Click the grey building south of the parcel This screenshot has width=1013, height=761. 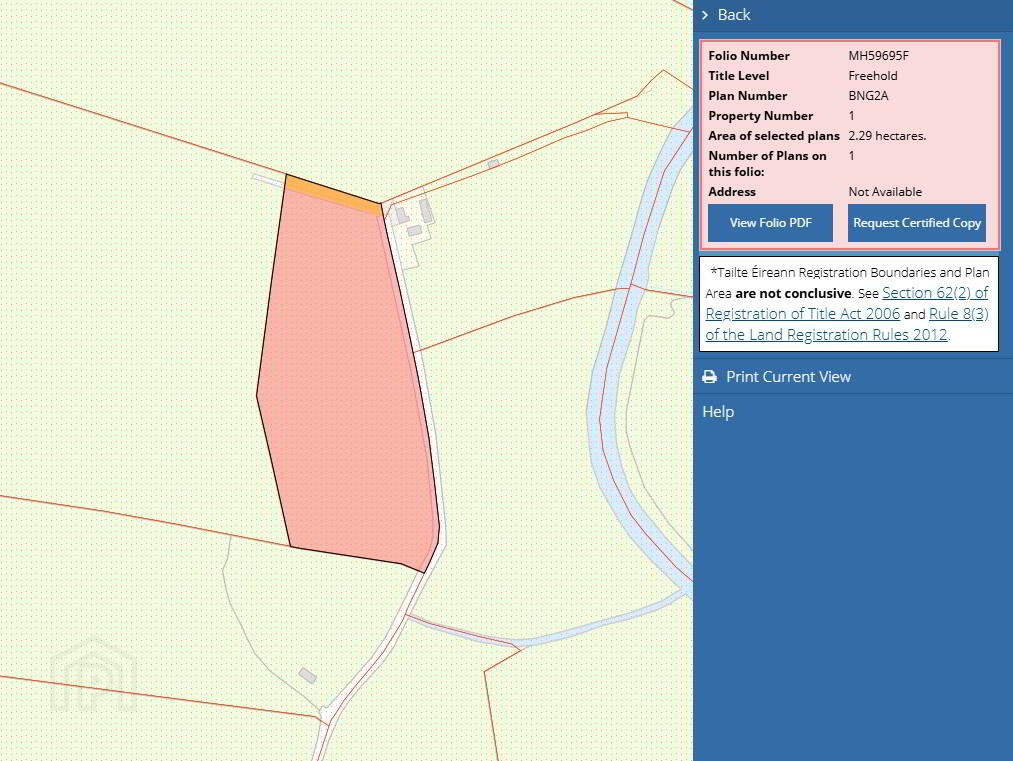(308, 676)
